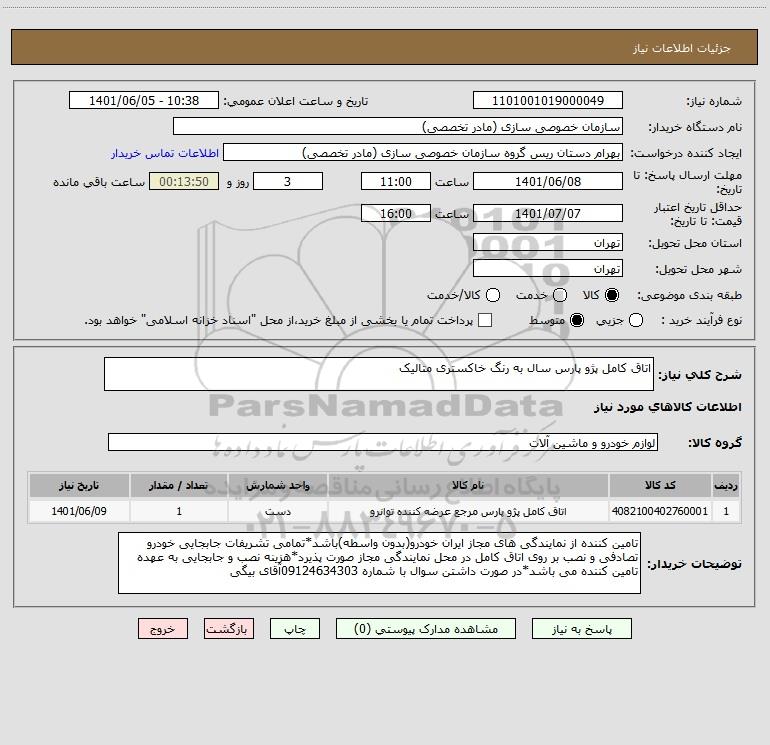Click the unit cell دست
Screen dimensions: 770x745
coord(278,511)
